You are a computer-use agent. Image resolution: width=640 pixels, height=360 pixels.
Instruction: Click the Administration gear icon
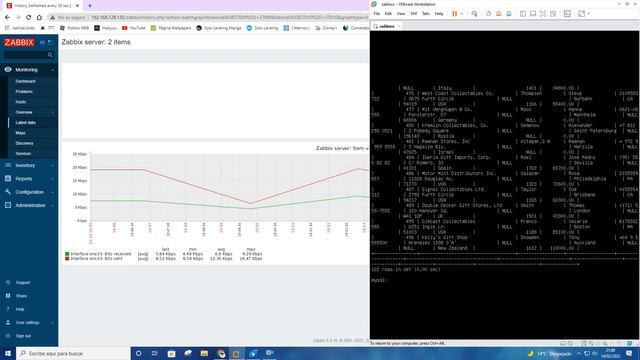click(8, 205)
